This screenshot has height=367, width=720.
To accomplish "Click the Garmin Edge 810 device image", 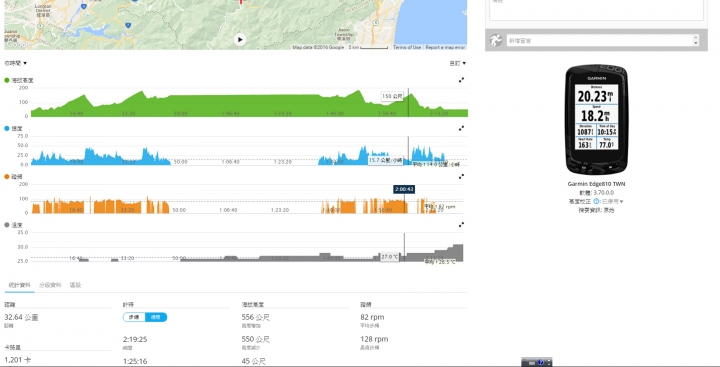I will coord(596,119).
